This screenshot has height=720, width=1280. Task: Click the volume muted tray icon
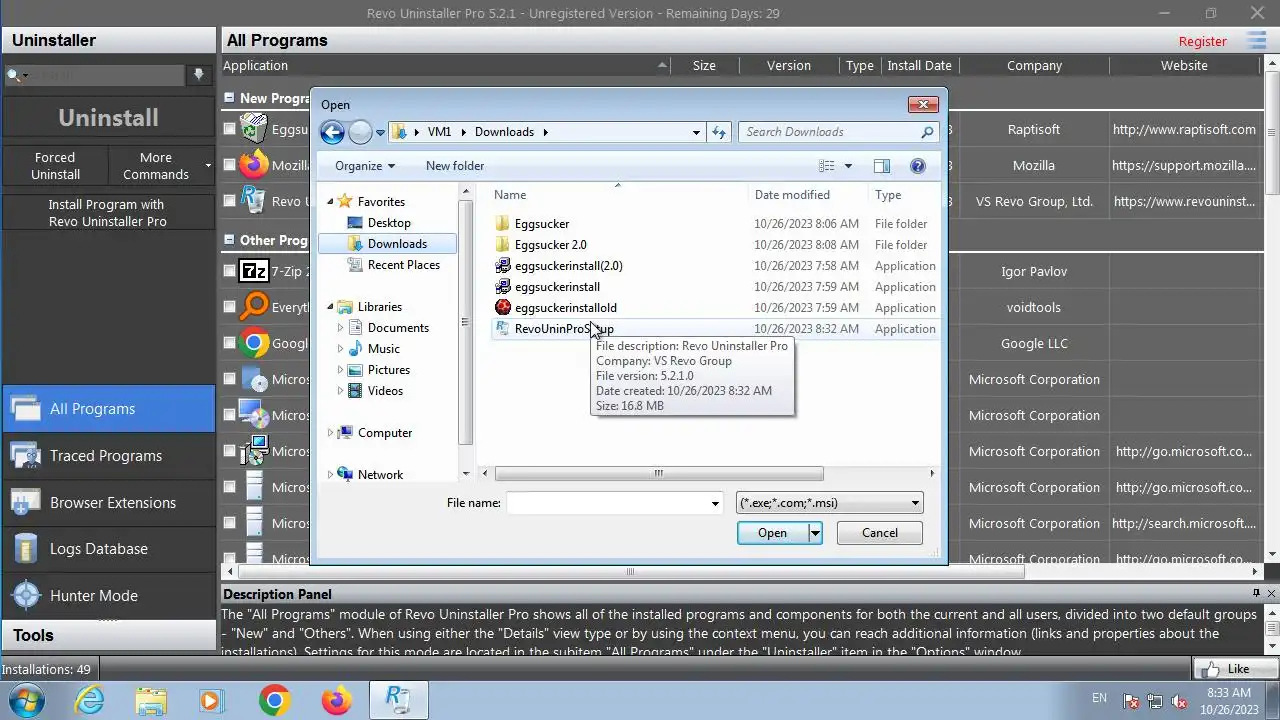click(1178, 701)
